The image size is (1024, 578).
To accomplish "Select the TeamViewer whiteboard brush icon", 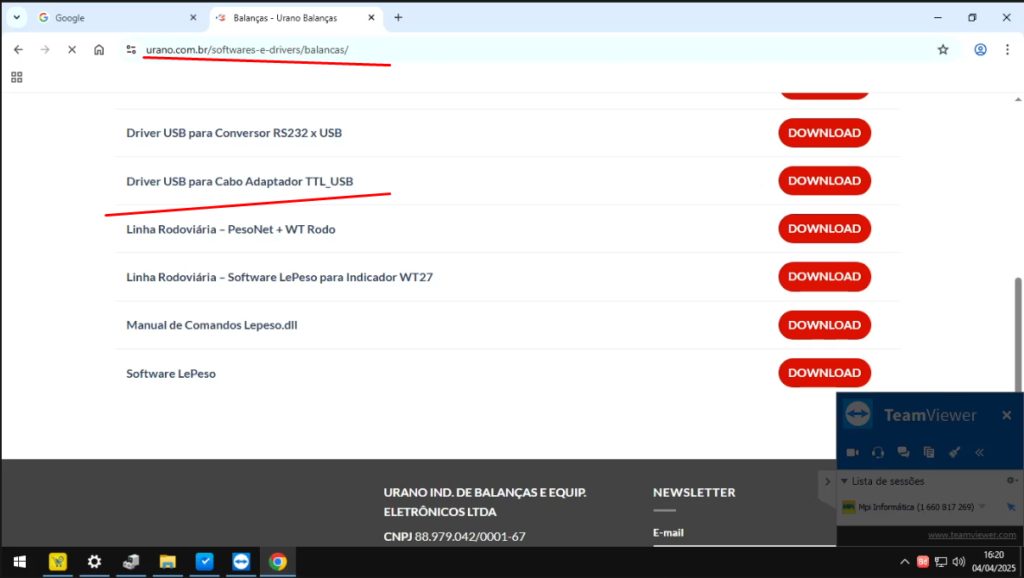I will (x=954, y=452).
